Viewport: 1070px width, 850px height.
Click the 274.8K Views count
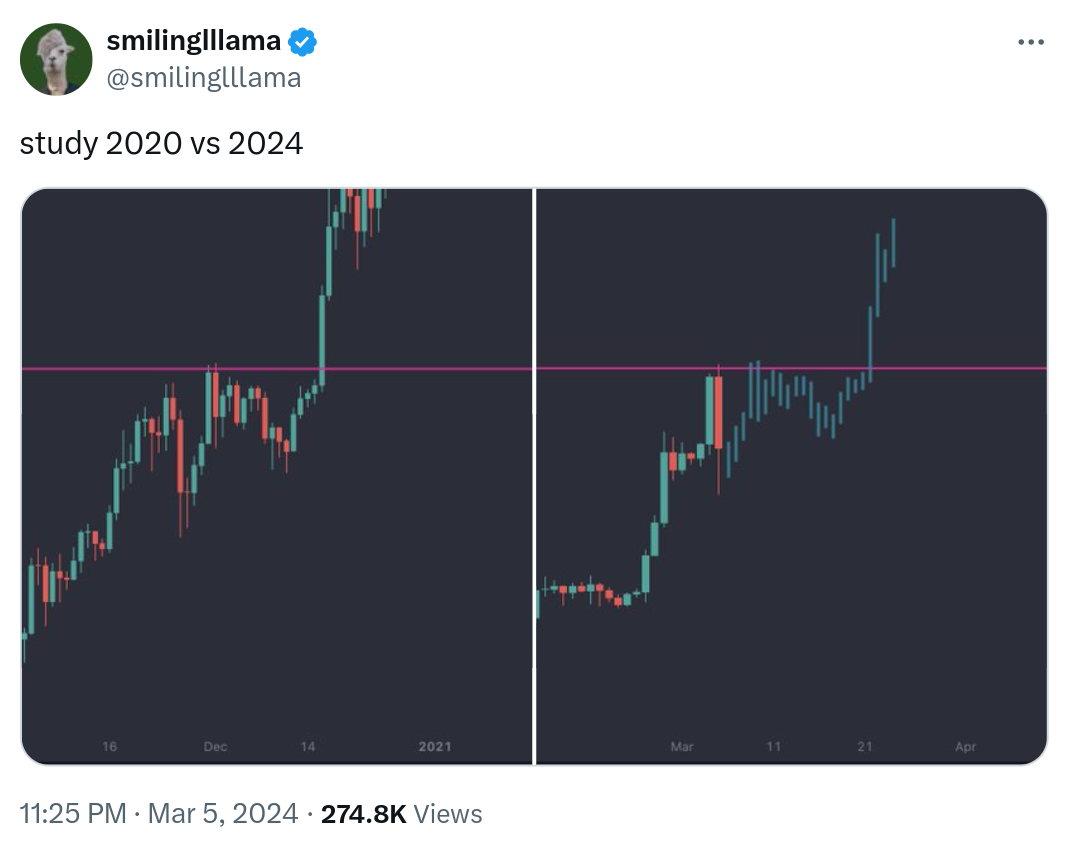click(x=401, y=814)
